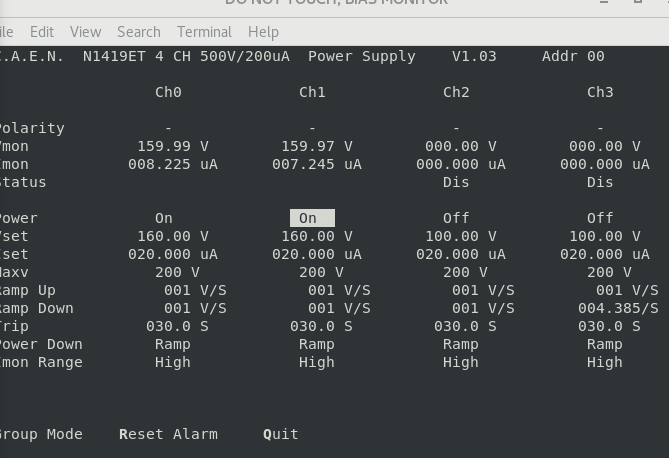This screenshot has height=458, width=669.
Task: Open the Search menu
Action: tap(138, 32)
